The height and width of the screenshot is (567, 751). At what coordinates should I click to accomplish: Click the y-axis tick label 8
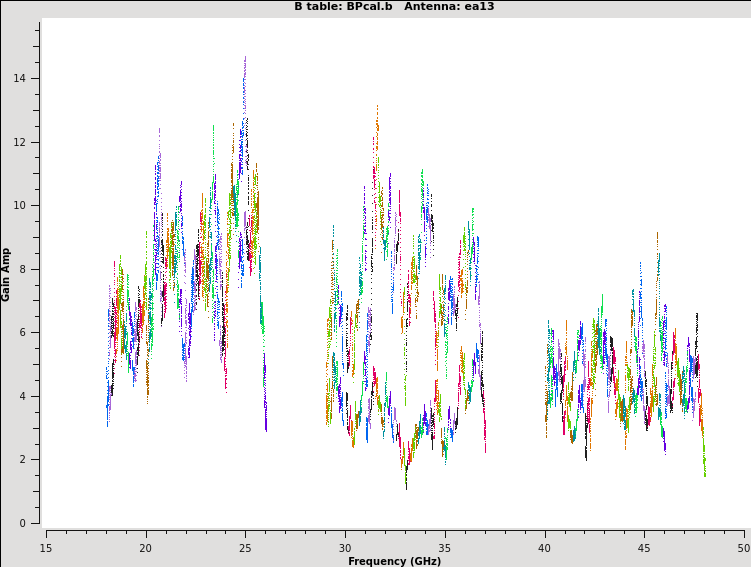pyautogui.click(x=24, y=269)
